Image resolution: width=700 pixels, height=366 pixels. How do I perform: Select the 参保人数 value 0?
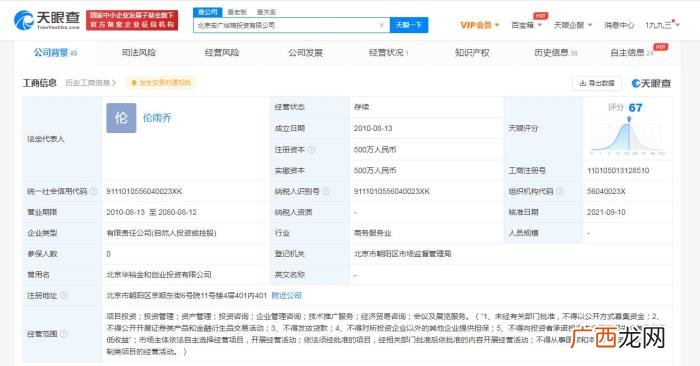click(108, 254)
